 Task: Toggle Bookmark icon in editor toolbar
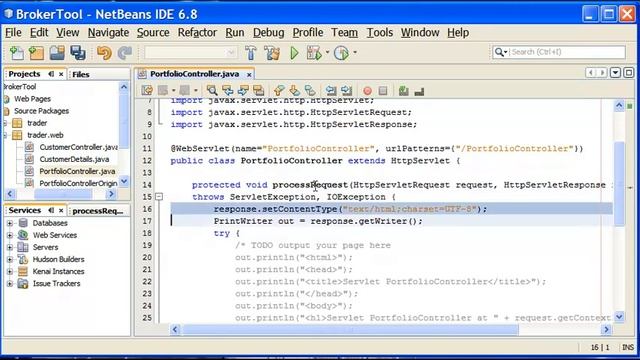tap(310, 90)
